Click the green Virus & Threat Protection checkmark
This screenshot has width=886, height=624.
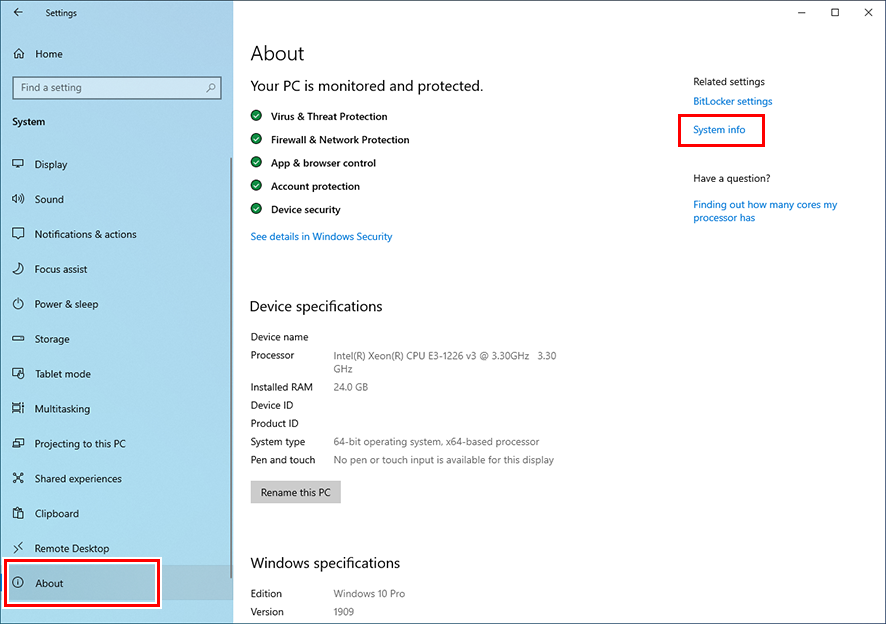pyautogui.click(x=258, y=116)
